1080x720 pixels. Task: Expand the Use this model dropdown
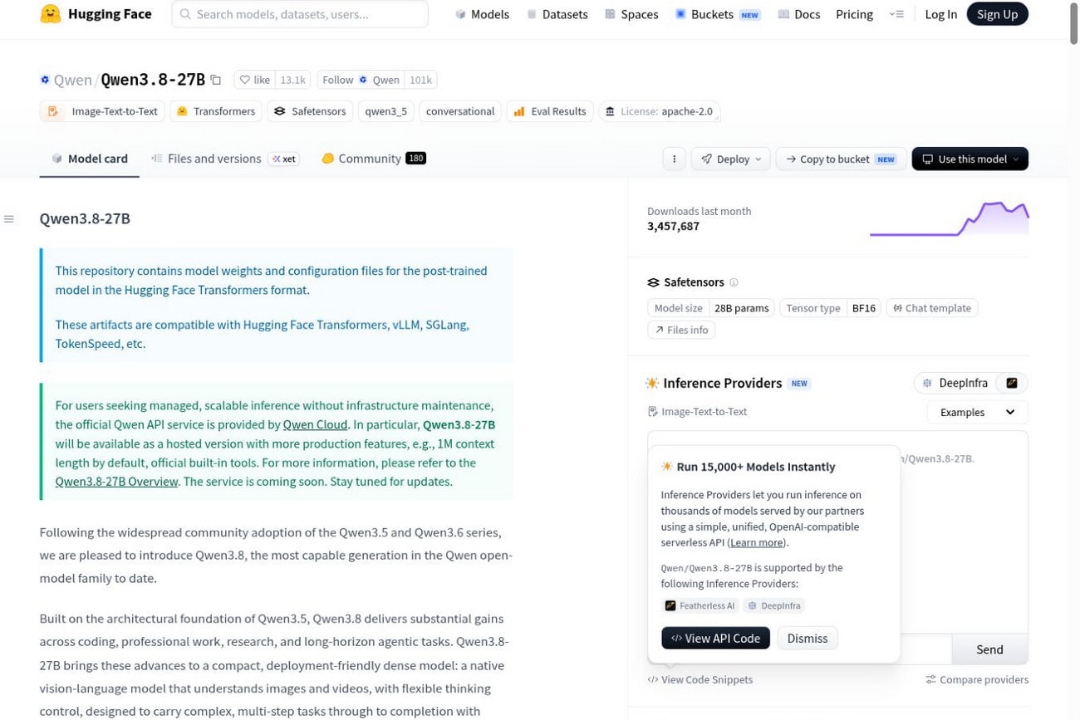pyautogui.click(x=970, y=159)
